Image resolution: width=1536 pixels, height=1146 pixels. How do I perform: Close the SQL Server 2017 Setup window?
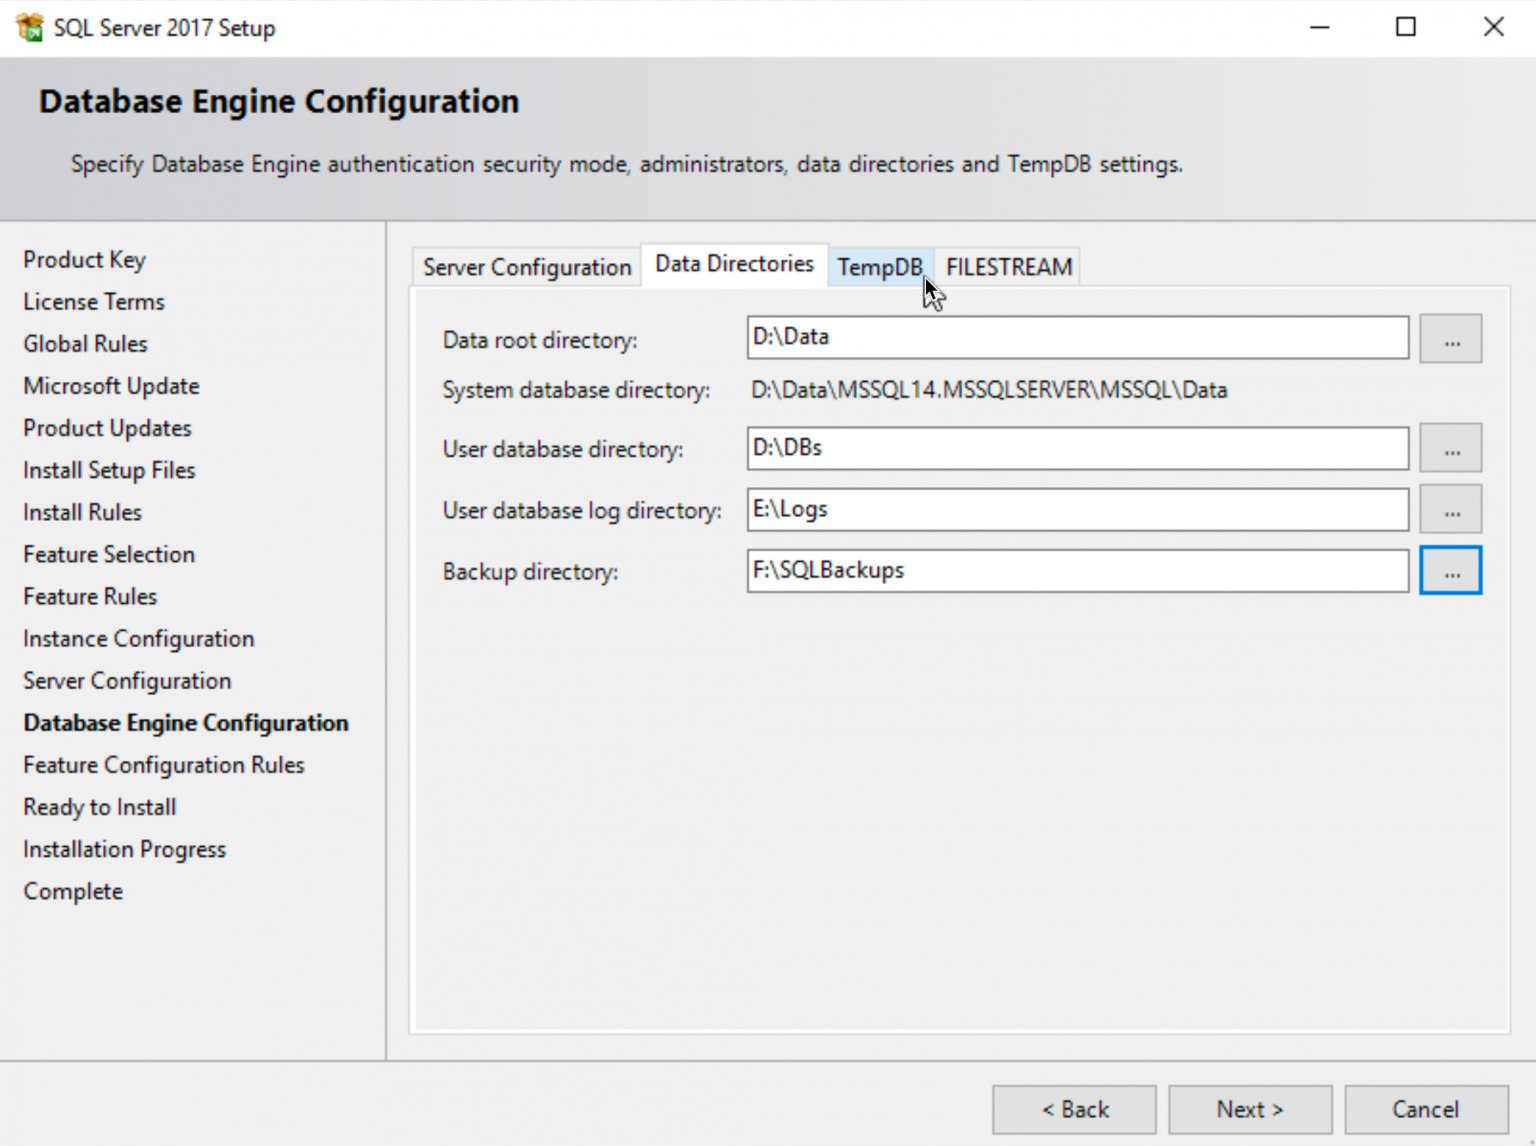point(1492,27)
